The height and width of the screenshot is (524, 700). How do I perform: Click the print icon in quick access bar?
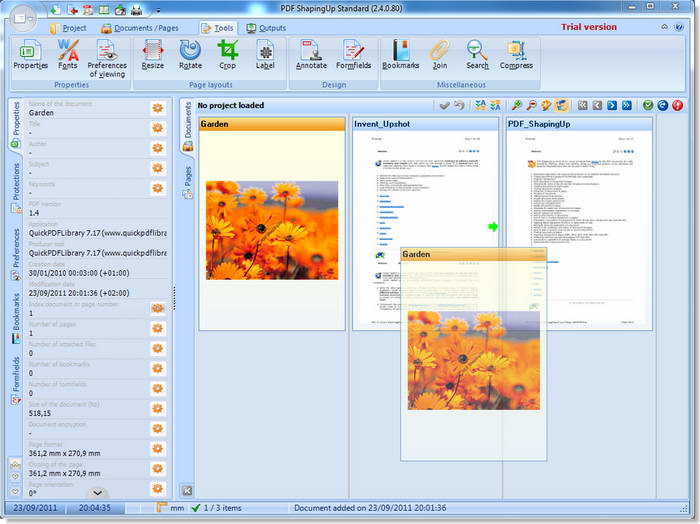pos(137,9)
